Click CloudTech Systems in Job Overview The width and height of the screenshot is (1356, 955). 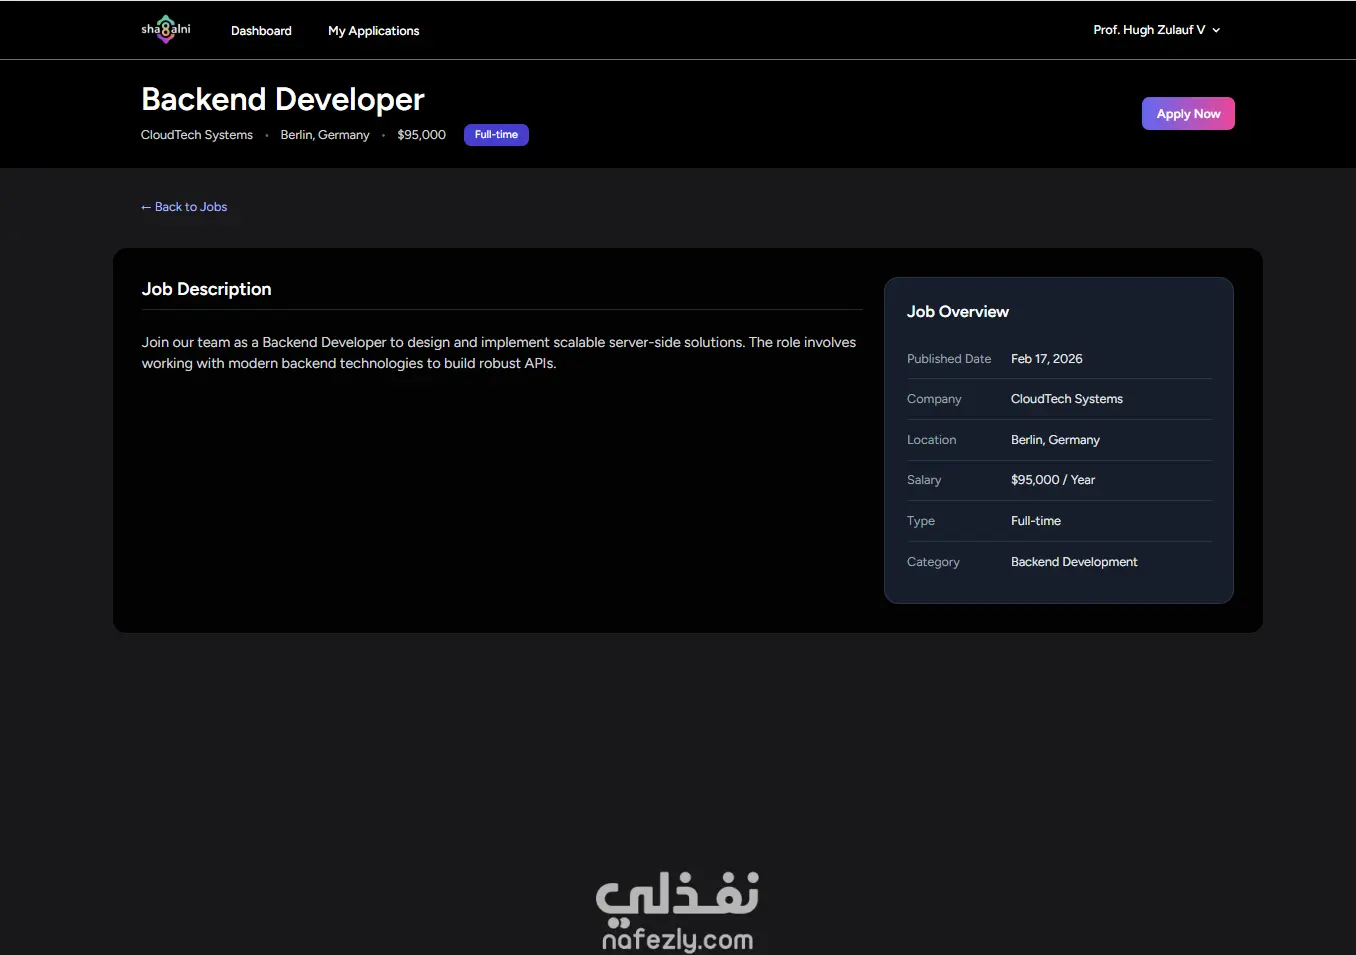(1067, 399)
